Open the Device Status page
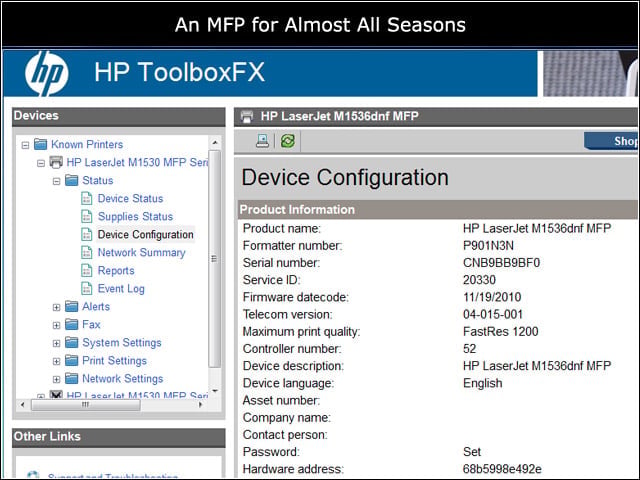640x480 pixels. click(x=130, y=198)
